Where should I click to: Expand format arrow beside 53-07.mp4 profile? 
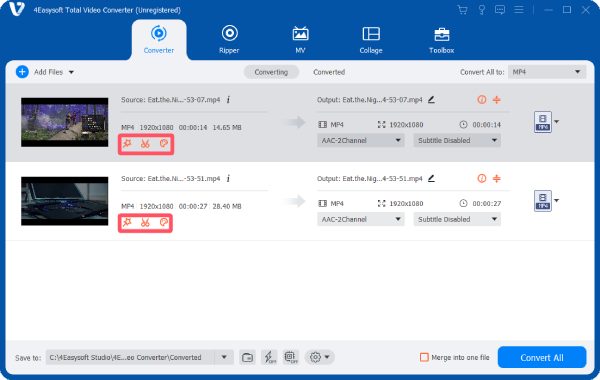click(x=557, y=122)
